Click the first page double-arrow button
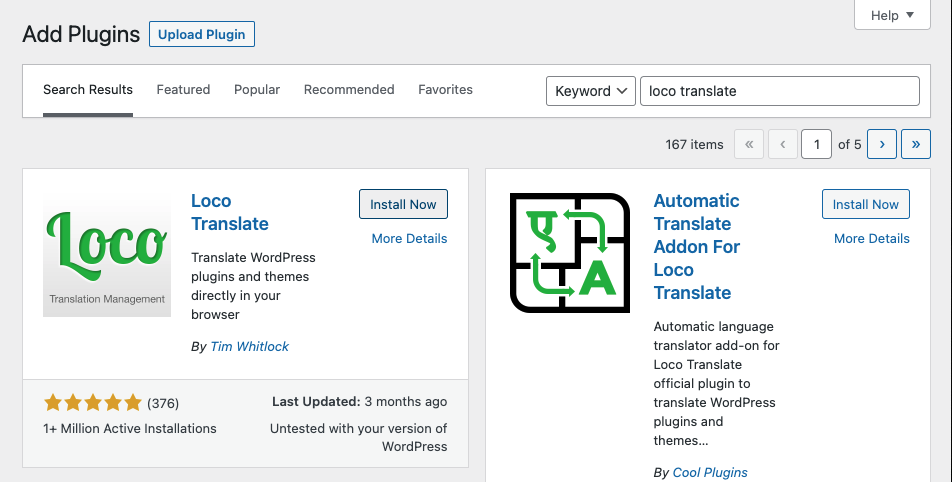Viewport: 952px width, 482px height. pyautogui.click(x=748, y=144)
